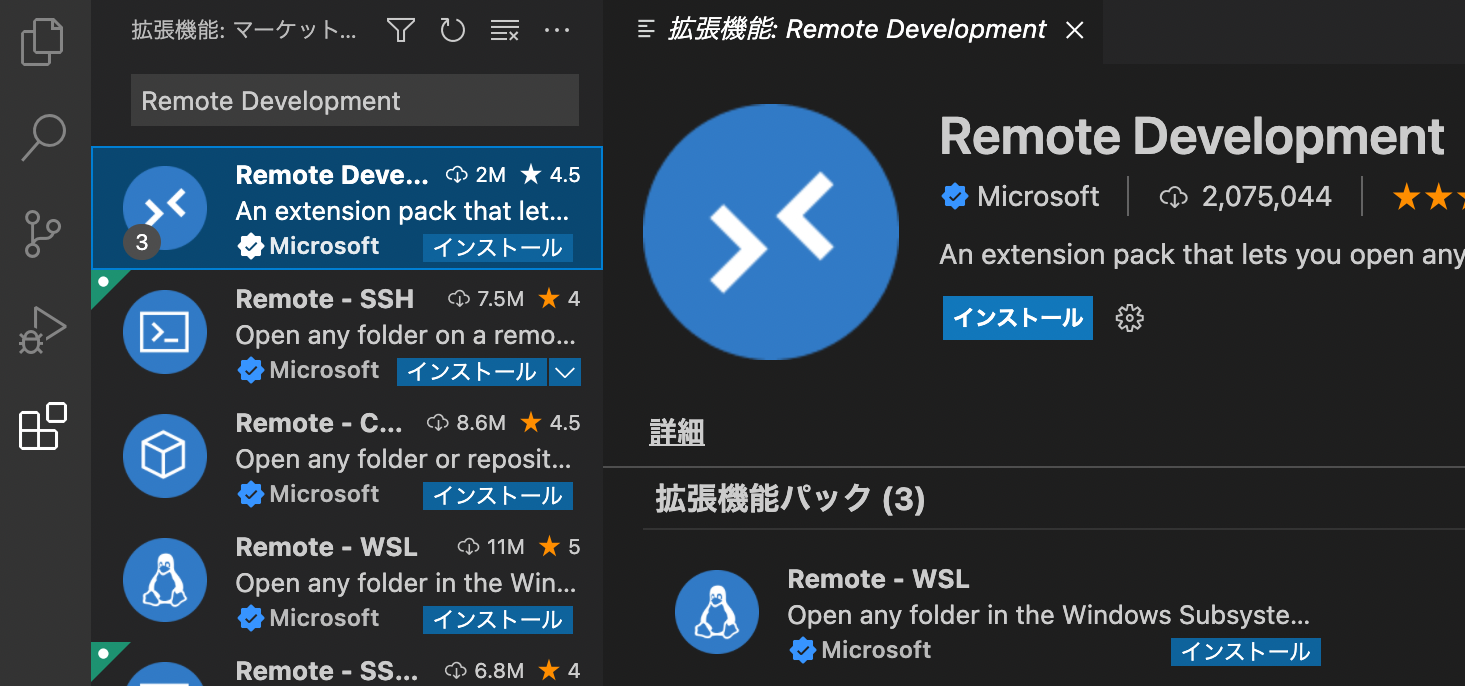The width and height of the screenshot is (1465, 686).
Task: Click the description 'An extension pack that lets you open'
Action: click(x=1202, y=255)
